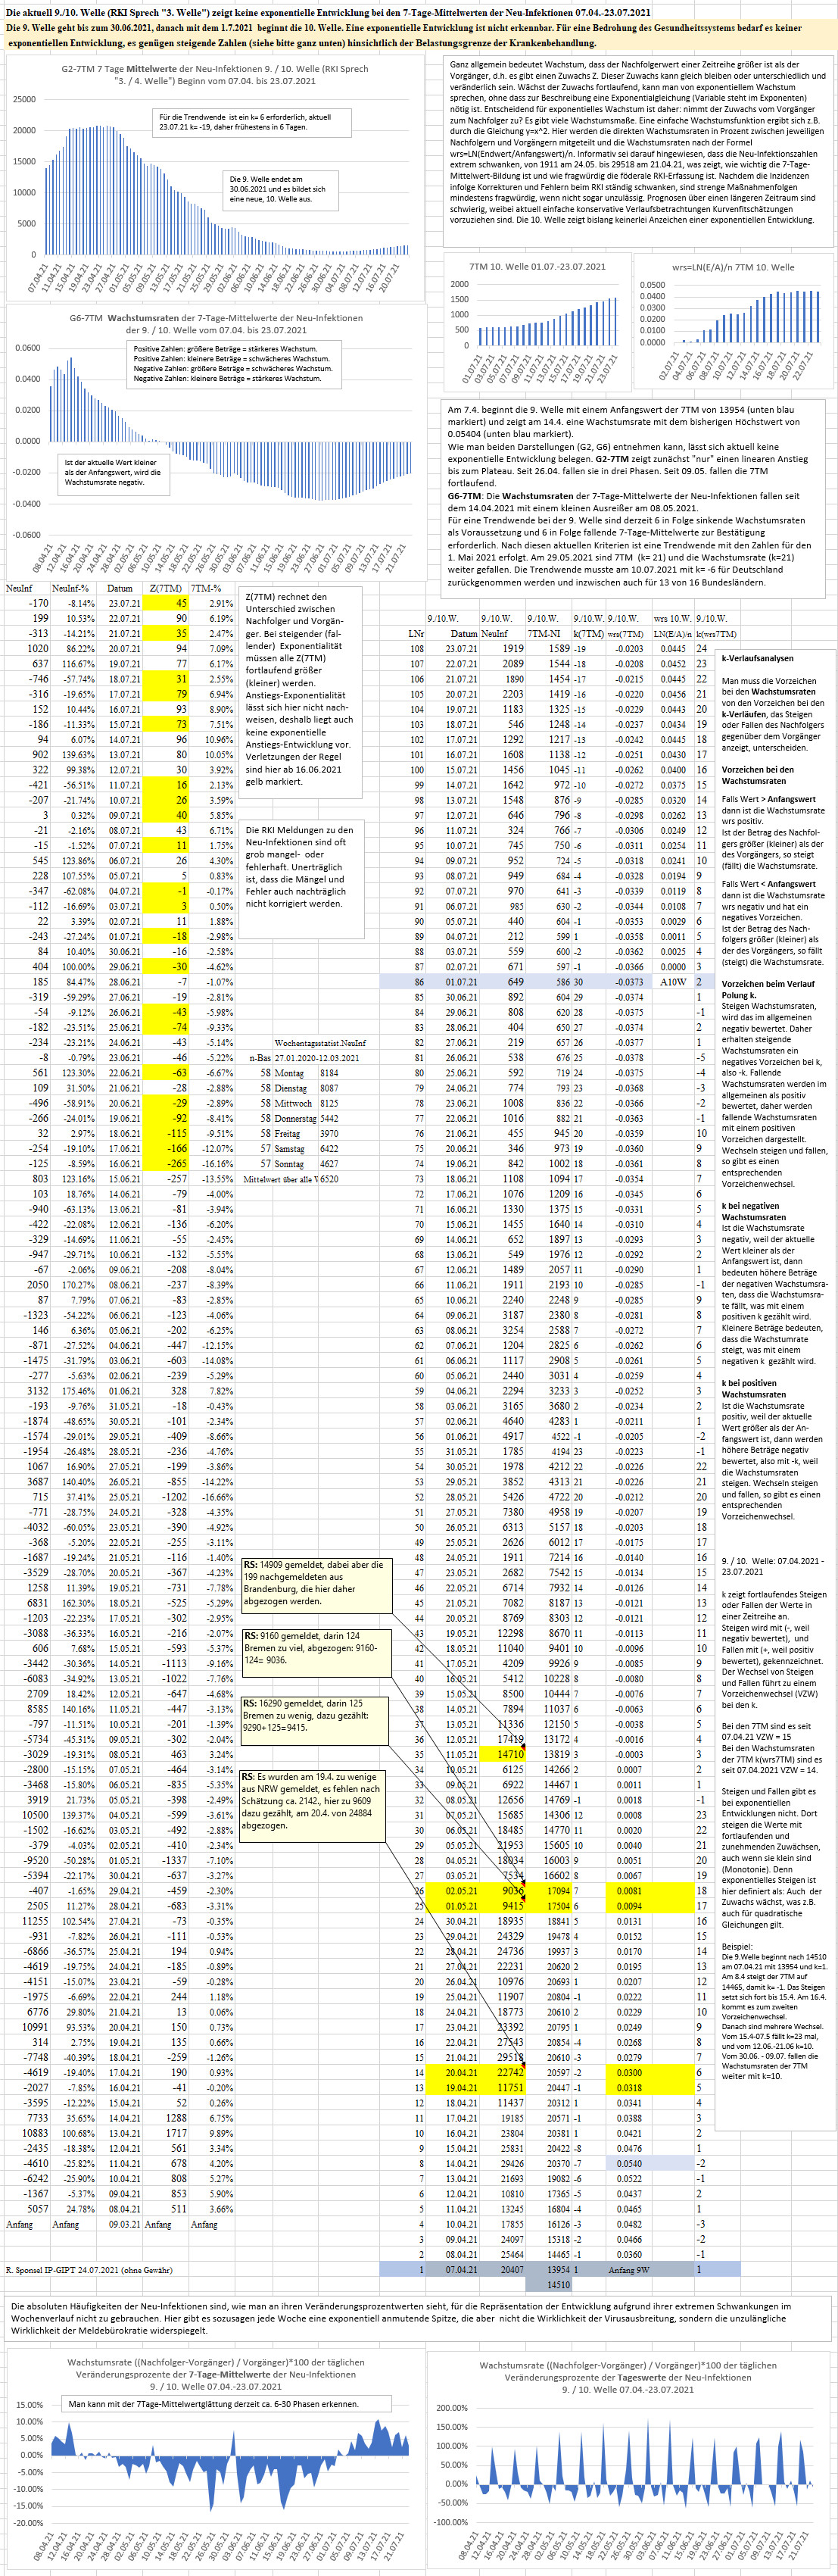Click the top title row 'Die aktuell 9./10. Welle'
838x2576 pixels.
[x=328, y=12]
